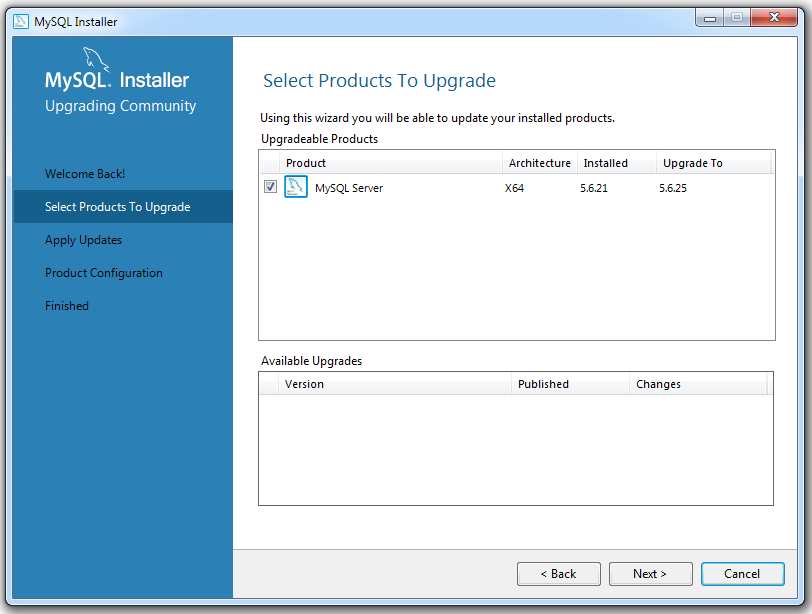Screen dimensions: 812x614
Task: Select the MySQL Server row name
Action: click(x=349, y=188)
